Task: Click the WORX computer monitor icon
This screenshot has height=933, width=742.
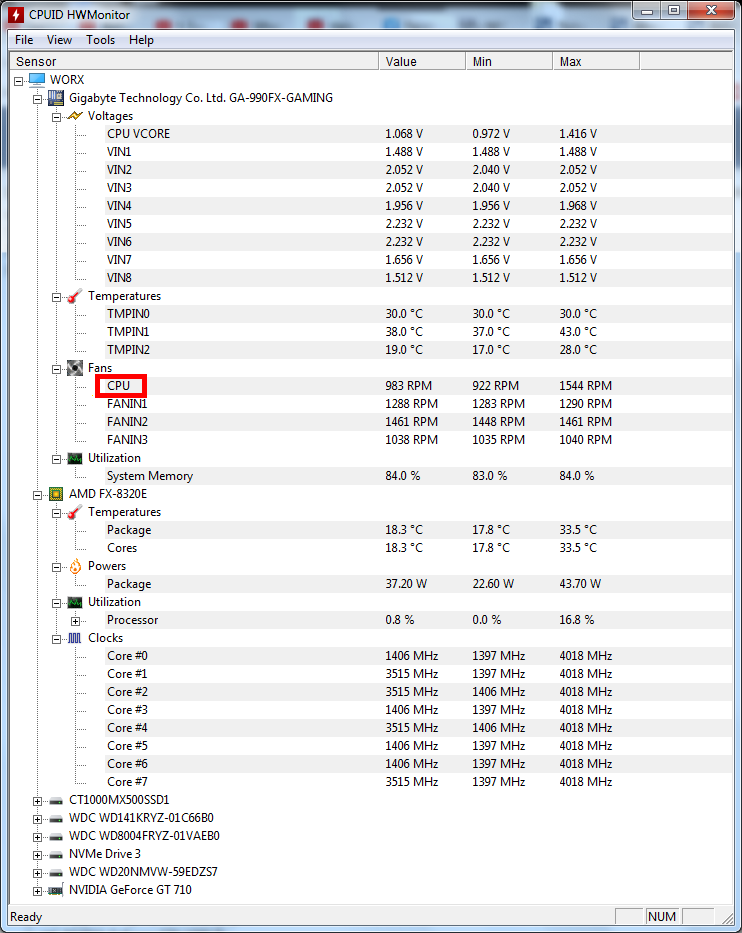Action: tap(37, 79)
